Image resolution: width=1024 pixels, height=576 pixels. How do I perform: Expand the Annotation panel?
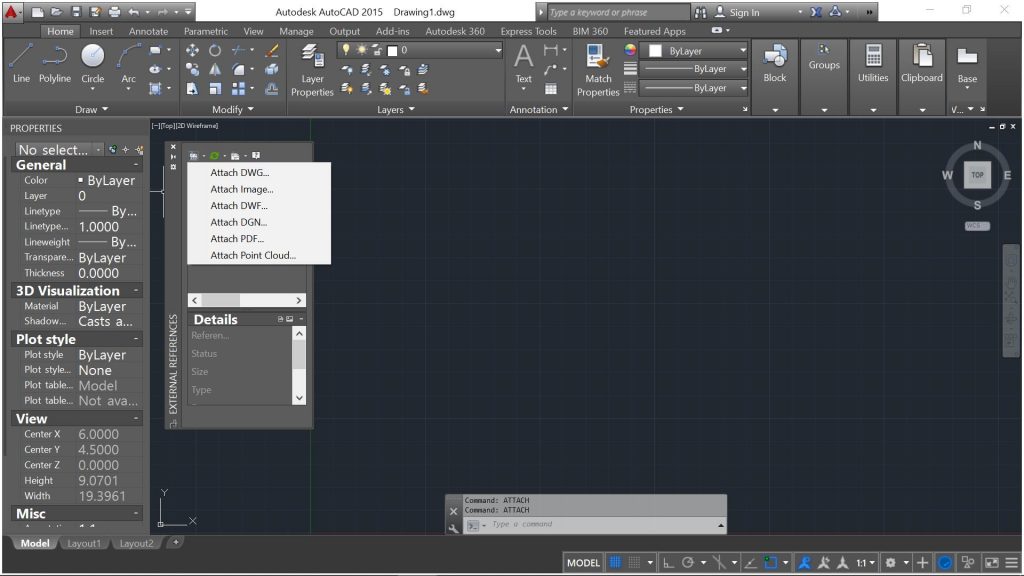click(x=538, y=110)
